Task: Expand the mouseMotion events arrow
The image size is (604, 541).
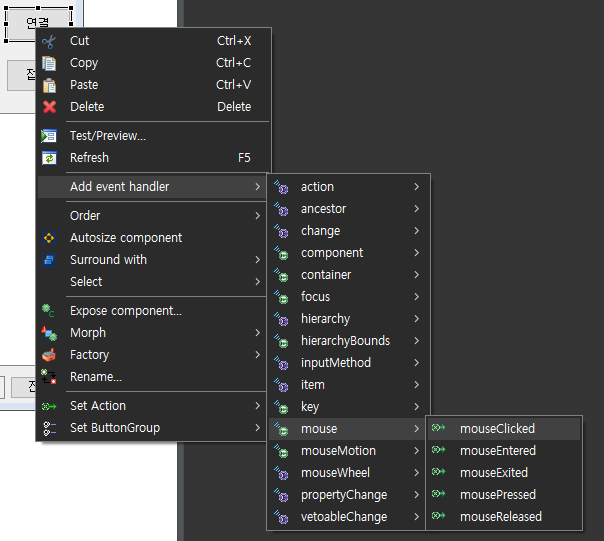Action: click(x=416, y=450)
